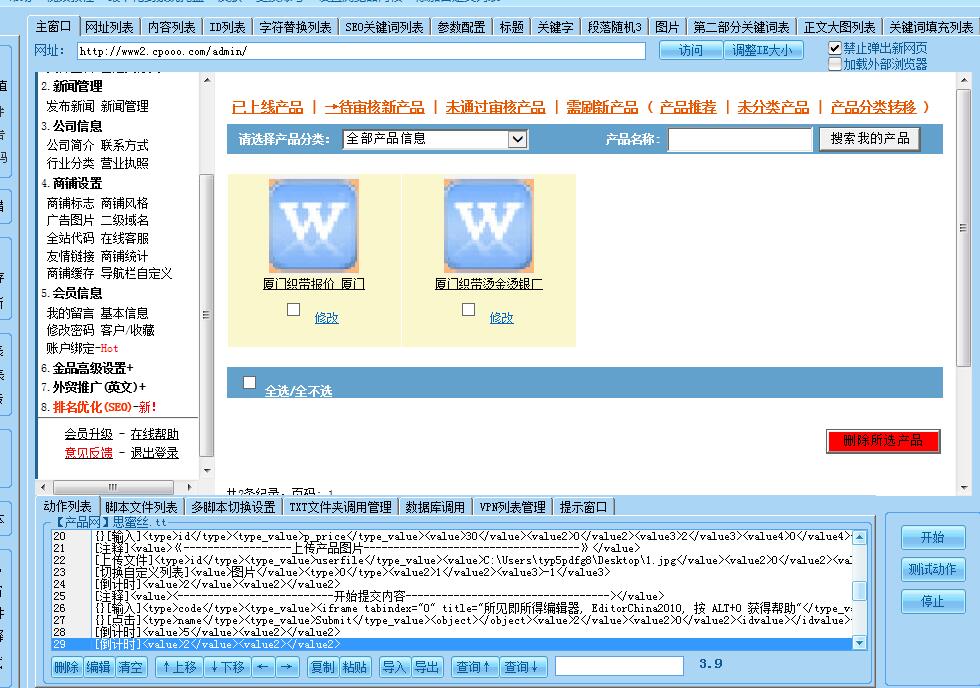Move action up with ↑上移 button
980x688 pixels.
[x=179, y=667]
